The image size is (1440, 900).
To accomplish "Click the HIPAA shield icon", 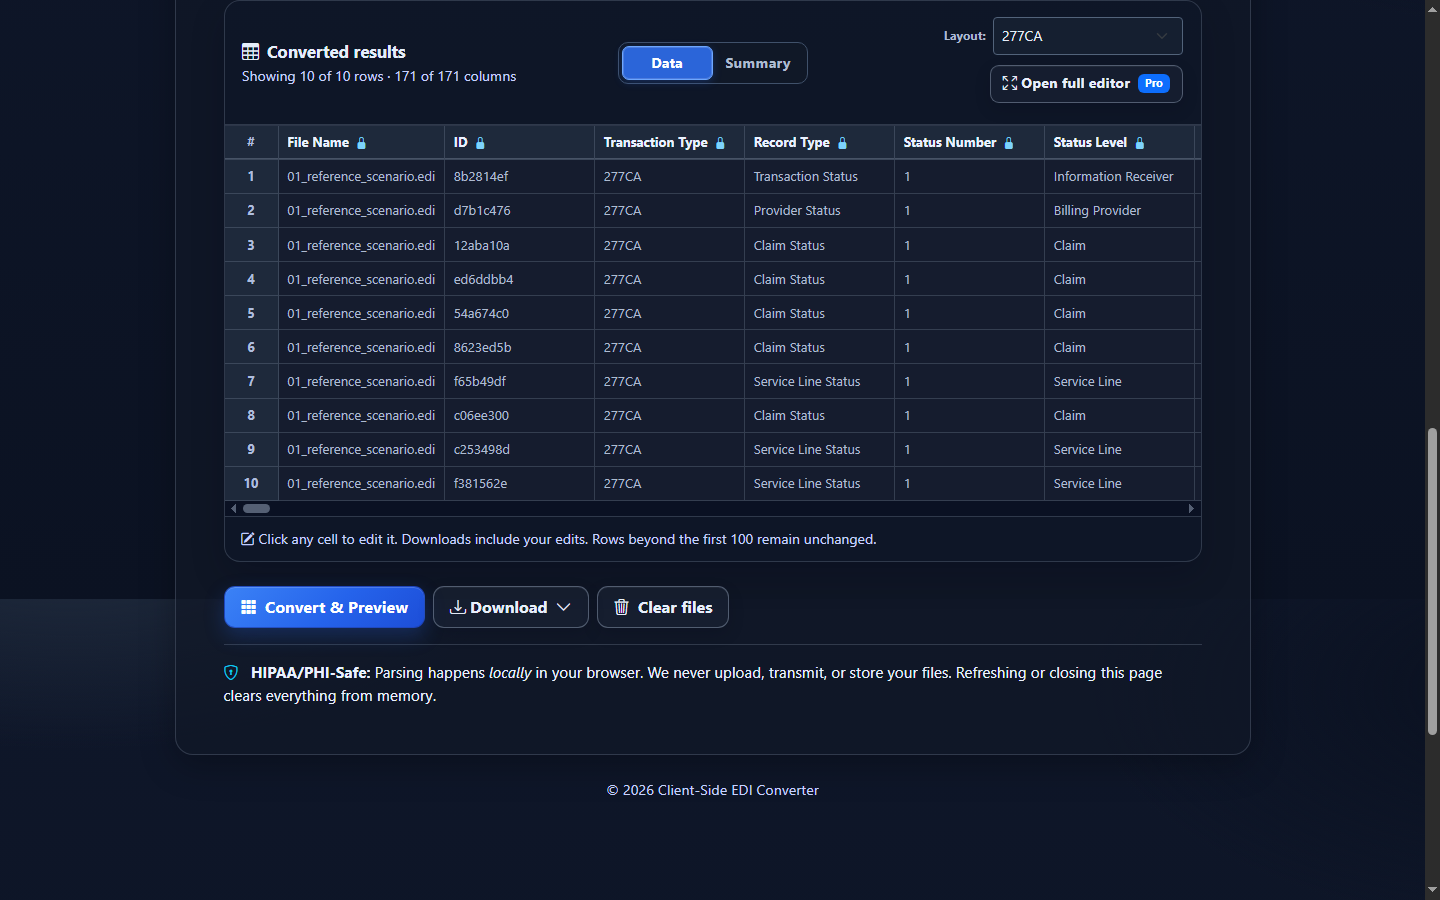I will 231,673.
